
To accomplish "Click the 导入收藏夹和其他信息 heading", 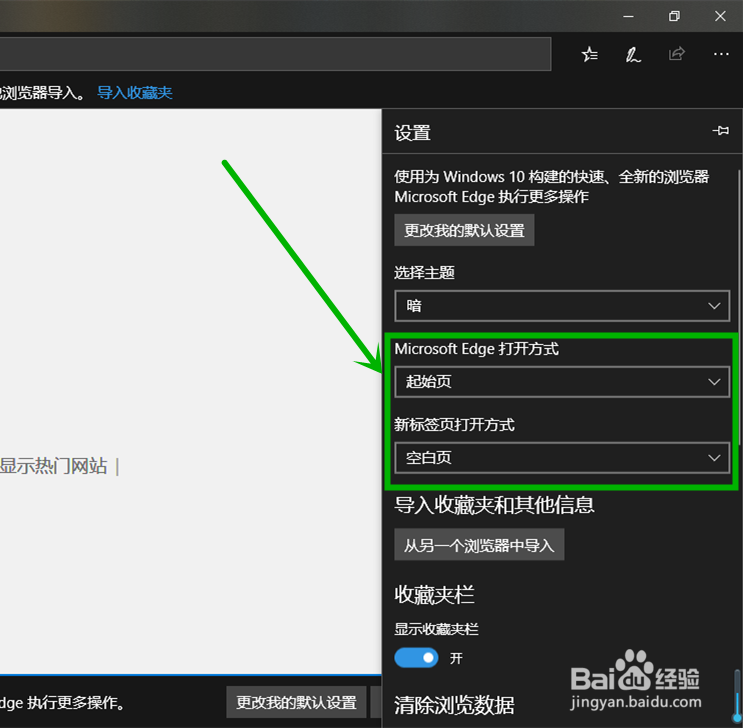I will (494, 505).
